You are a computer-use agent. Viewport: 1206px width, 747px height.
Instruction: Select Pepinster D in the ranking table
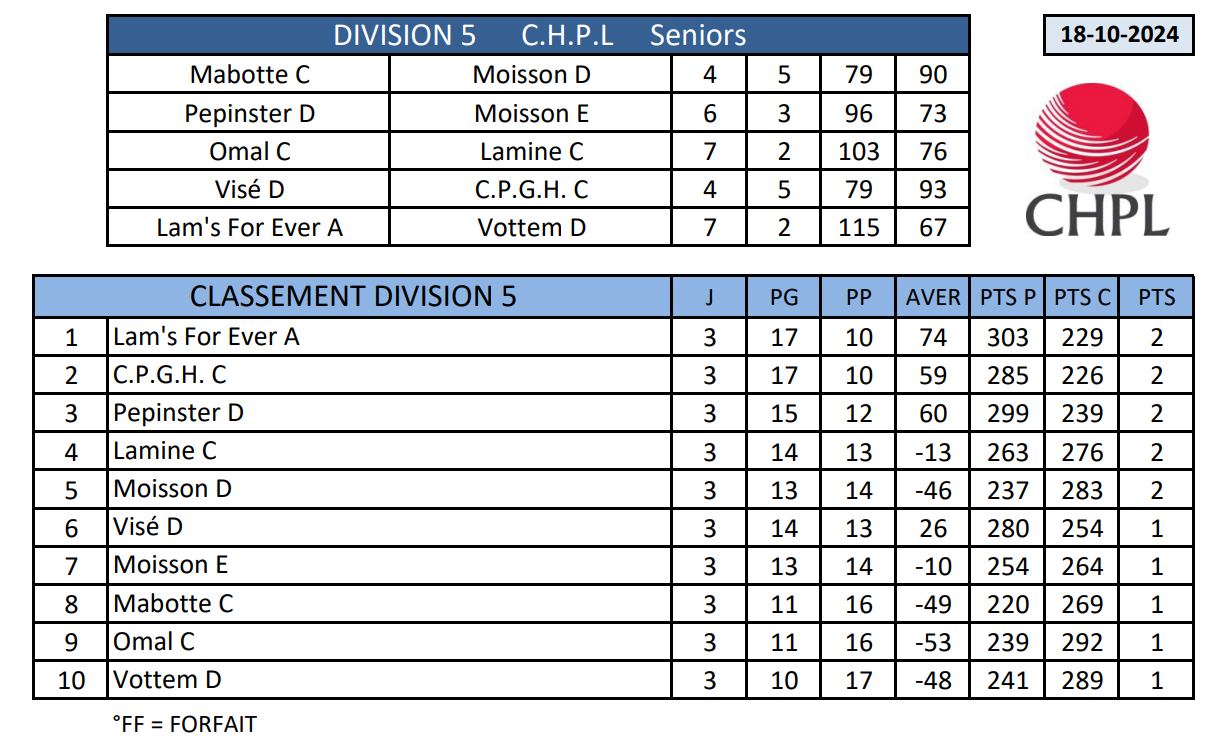point(179,412)
